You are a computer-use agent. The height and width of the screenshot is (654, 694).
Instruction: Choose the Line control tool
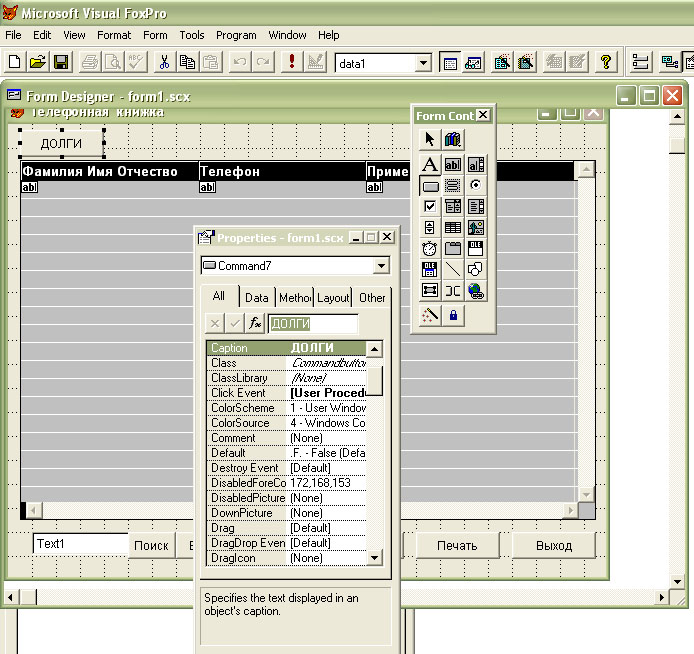click(453, 269)
